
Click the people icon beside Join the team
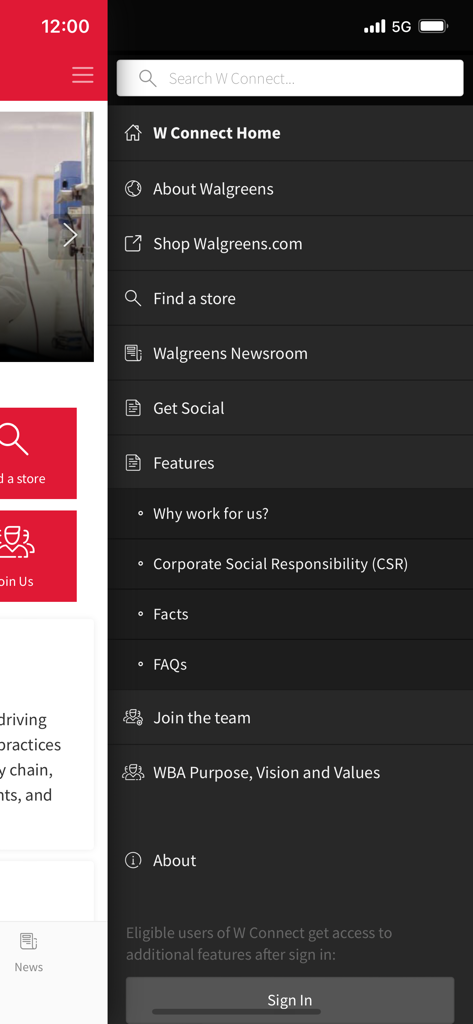(133, 717)
